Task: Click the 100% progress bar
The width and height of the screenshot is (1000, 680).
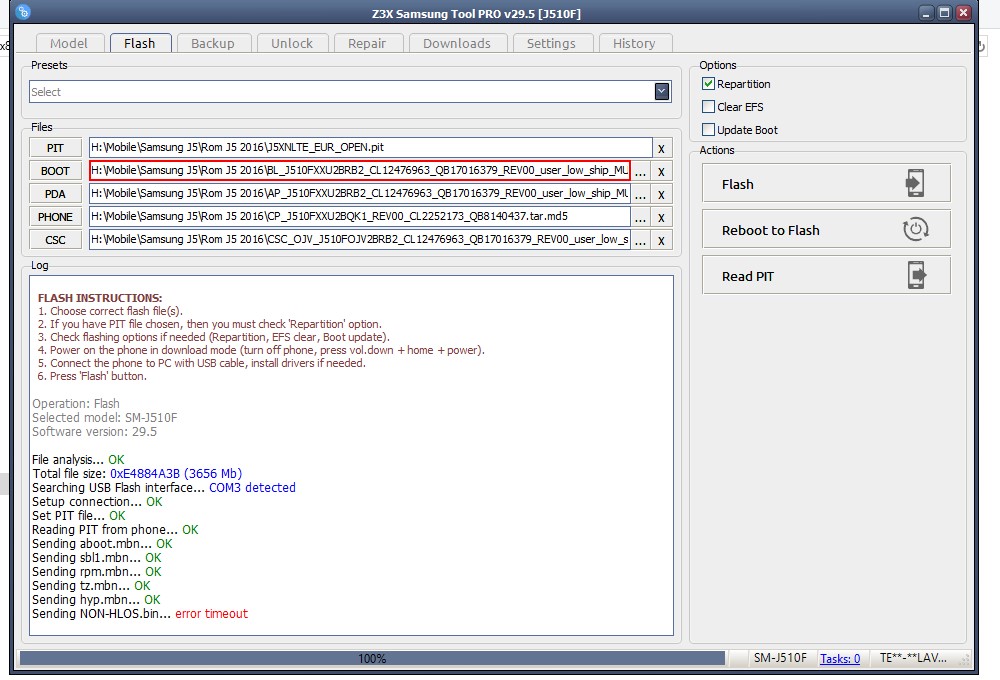Action: pos(372,658)
